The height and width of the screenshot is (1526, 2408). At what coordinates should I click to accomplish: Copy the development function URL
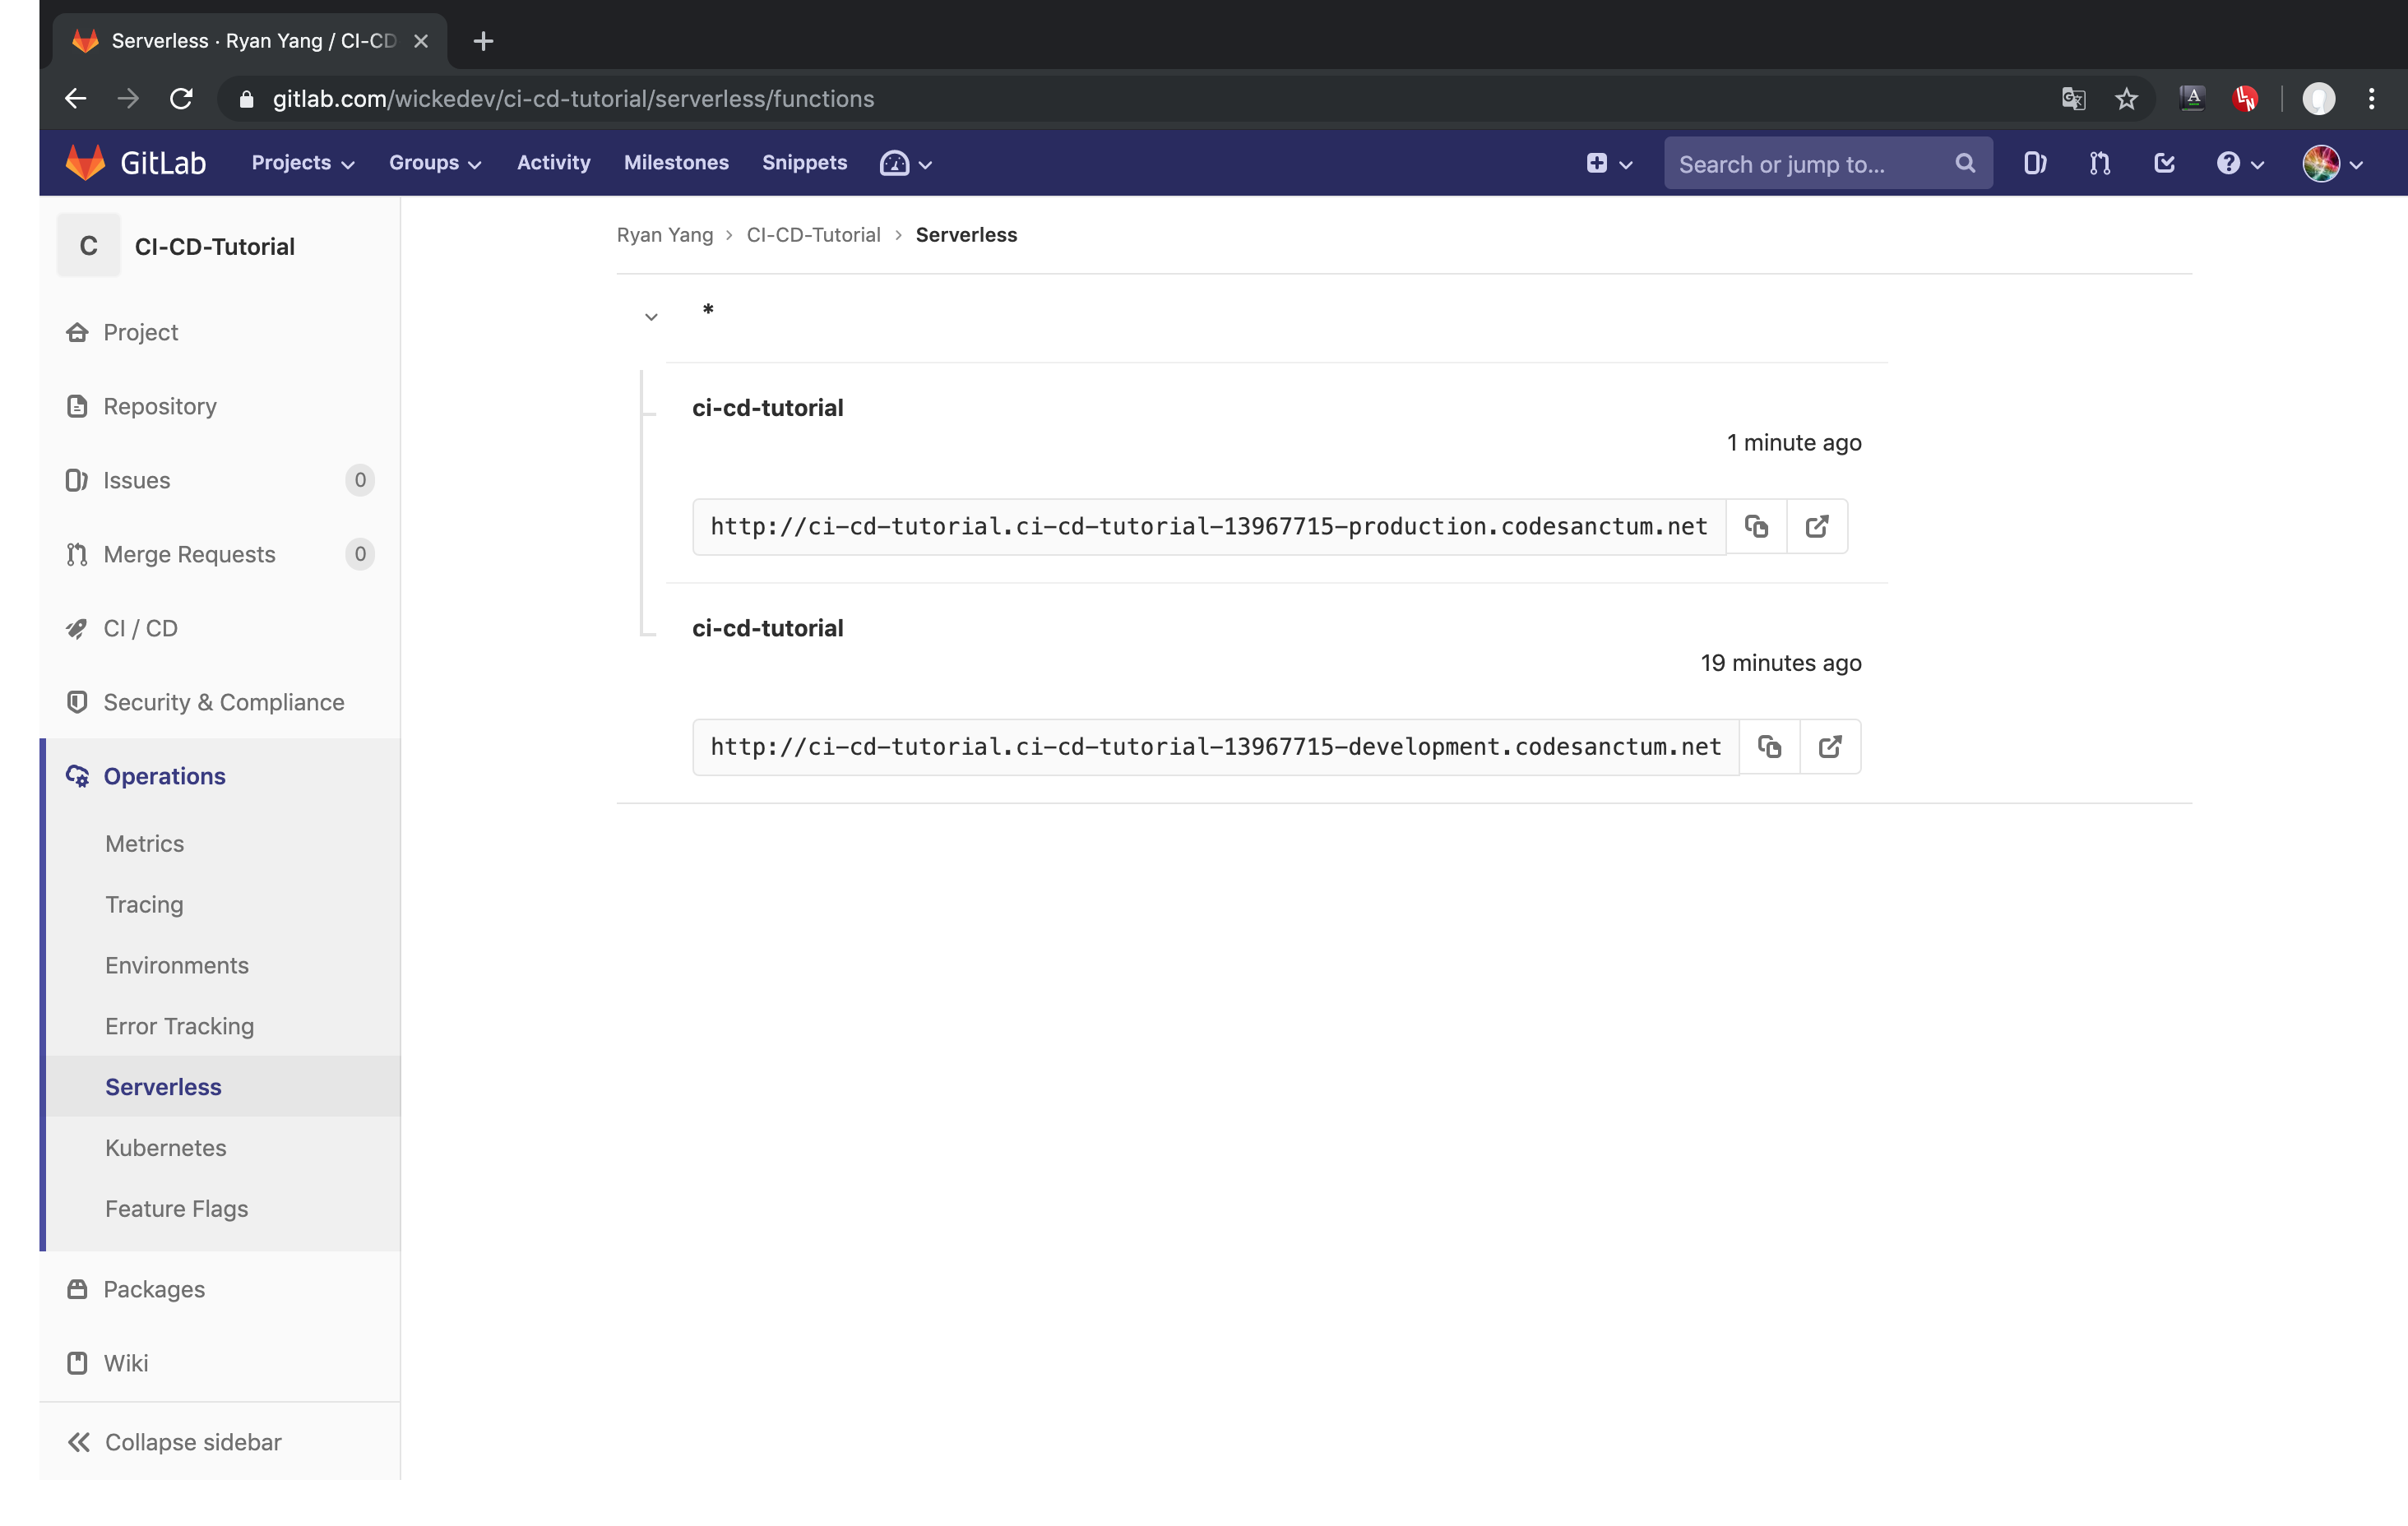(1770, 746)
